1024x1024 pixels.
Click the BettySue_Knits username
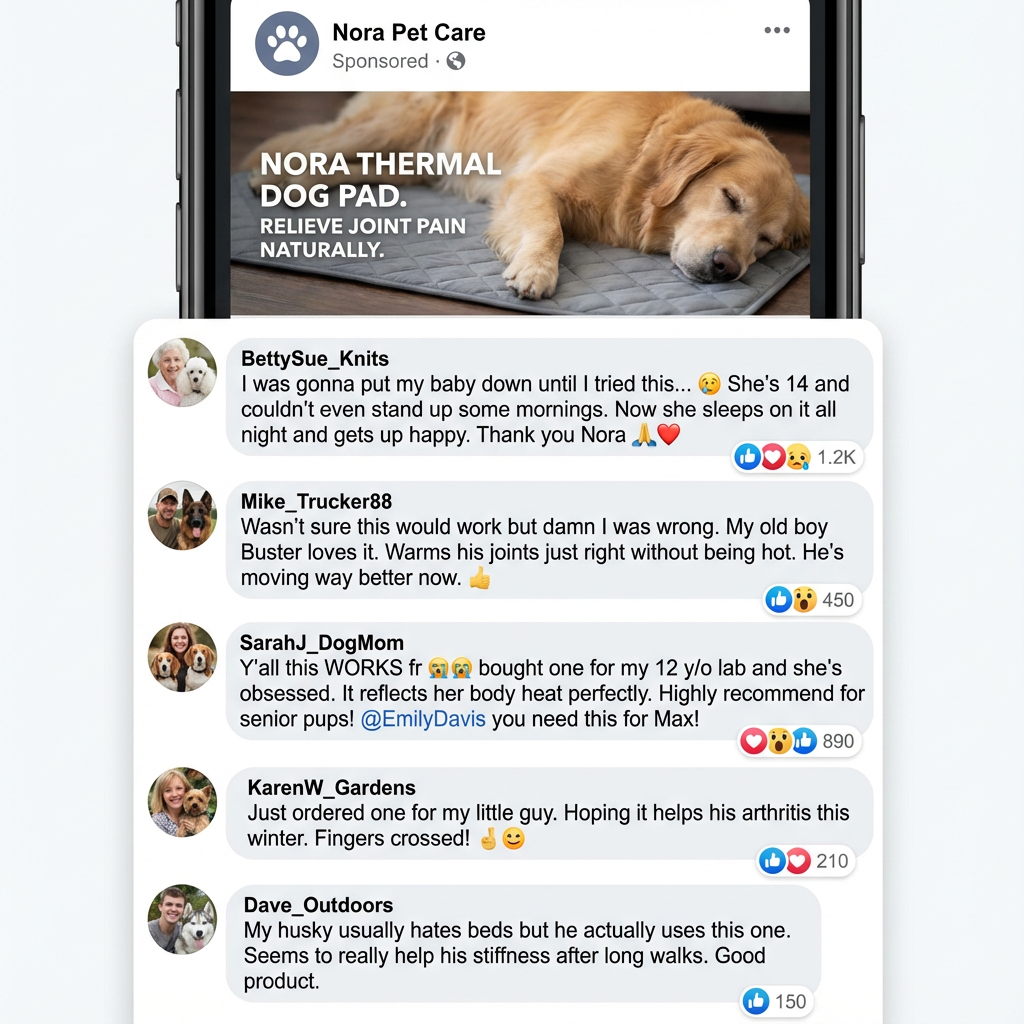click(x=315, y=359)
